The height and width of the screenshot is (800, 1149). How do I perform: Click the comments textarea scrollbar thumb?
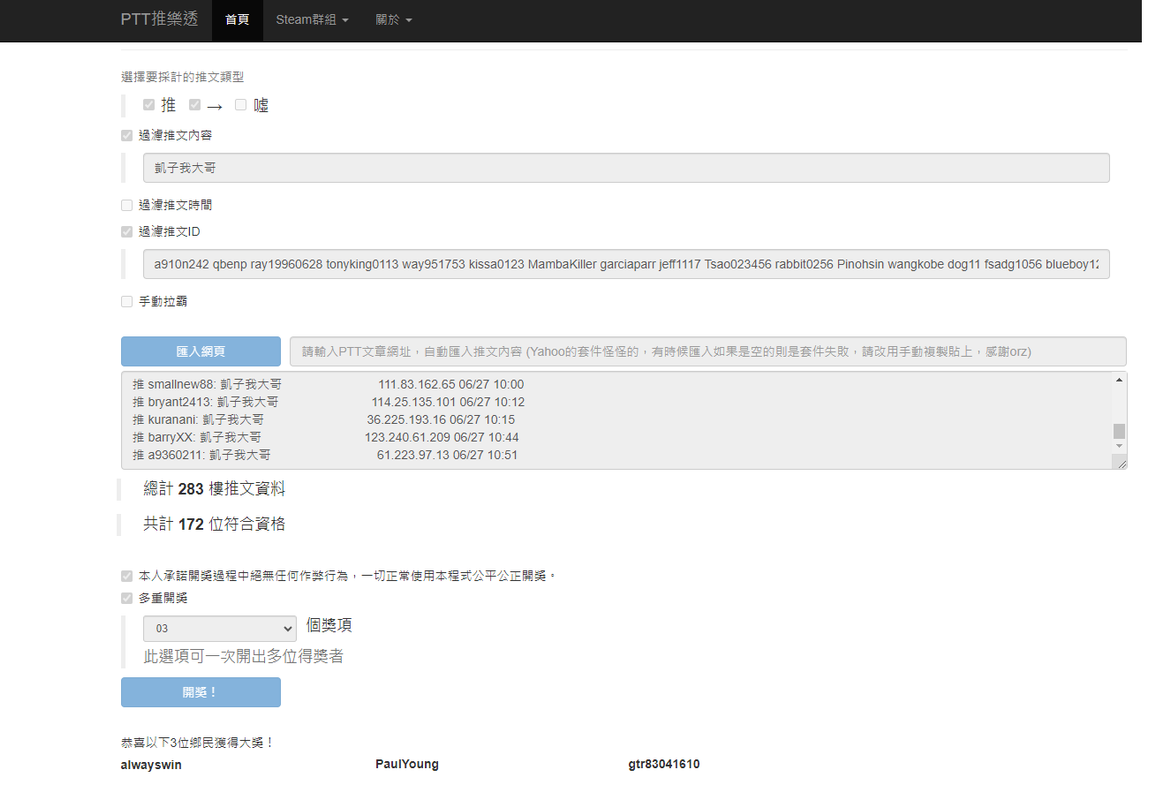point(1119,431)
